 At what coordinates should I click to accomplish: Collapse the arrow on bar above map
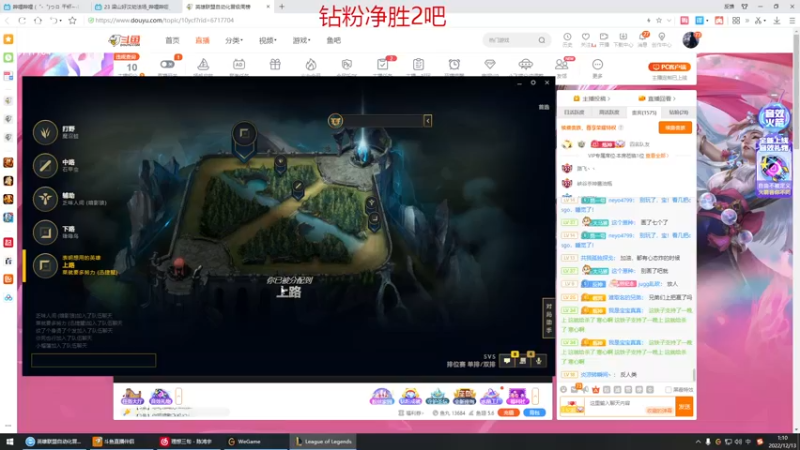428,121
